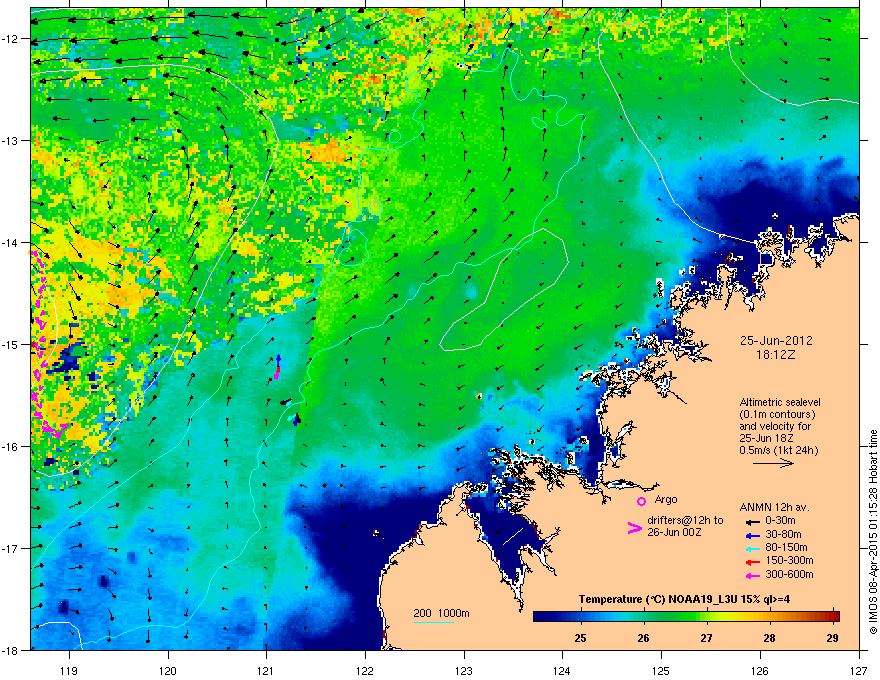Click the magenta Argo circle legend symbol

tap(641, 501)
